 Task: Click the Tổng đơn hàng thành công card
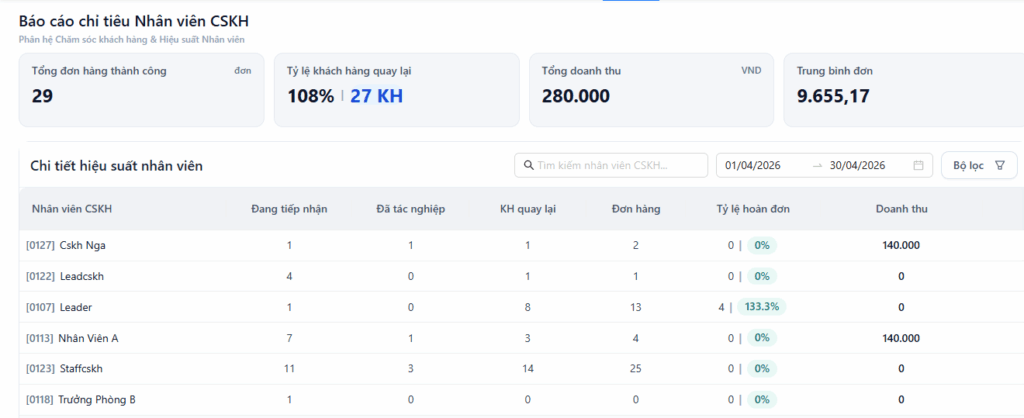pyautogui.click(x=141, y=90)
